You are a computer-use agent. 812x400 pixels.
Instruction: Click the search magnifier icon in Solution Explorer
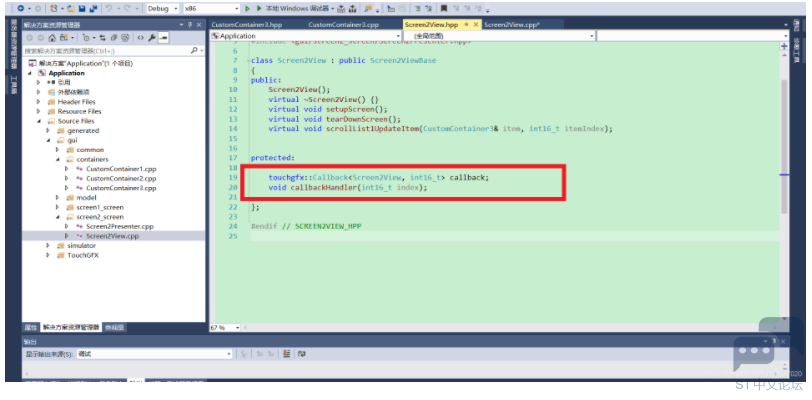pos(194,51)
